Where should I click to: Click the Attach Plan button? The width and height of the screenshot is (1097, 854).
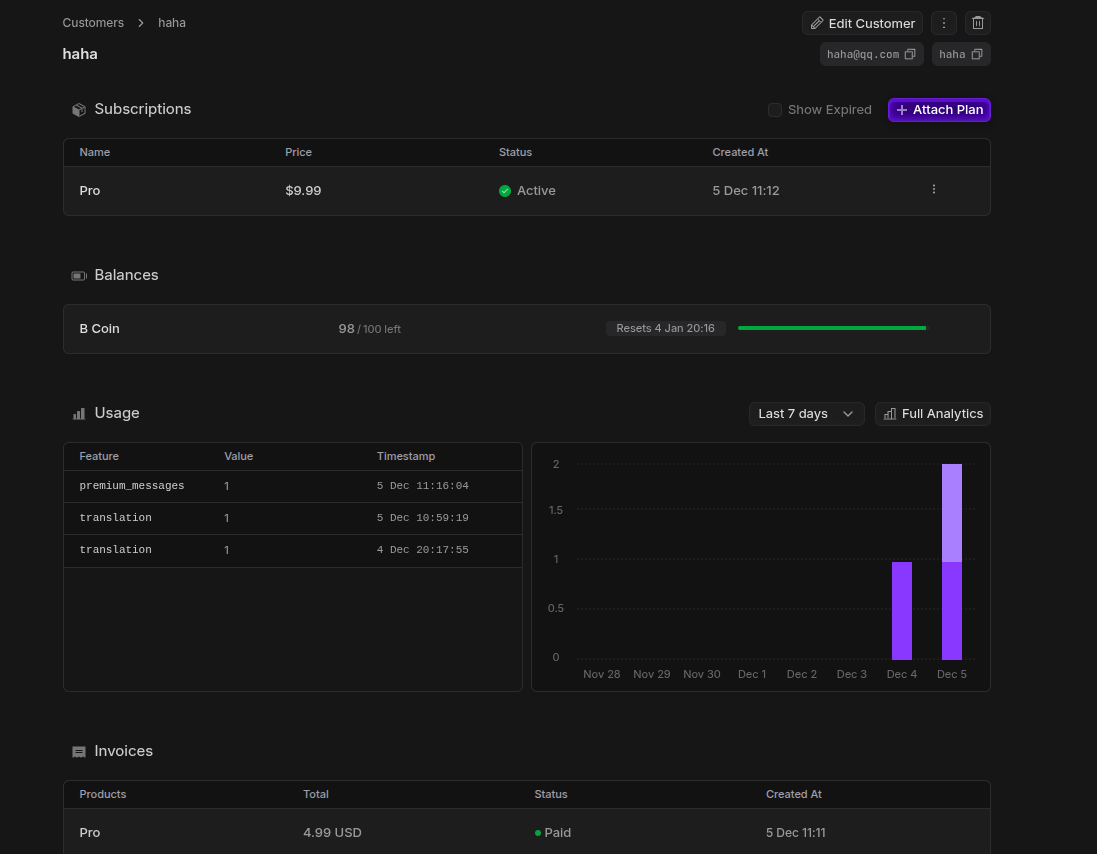pos(939,110)
